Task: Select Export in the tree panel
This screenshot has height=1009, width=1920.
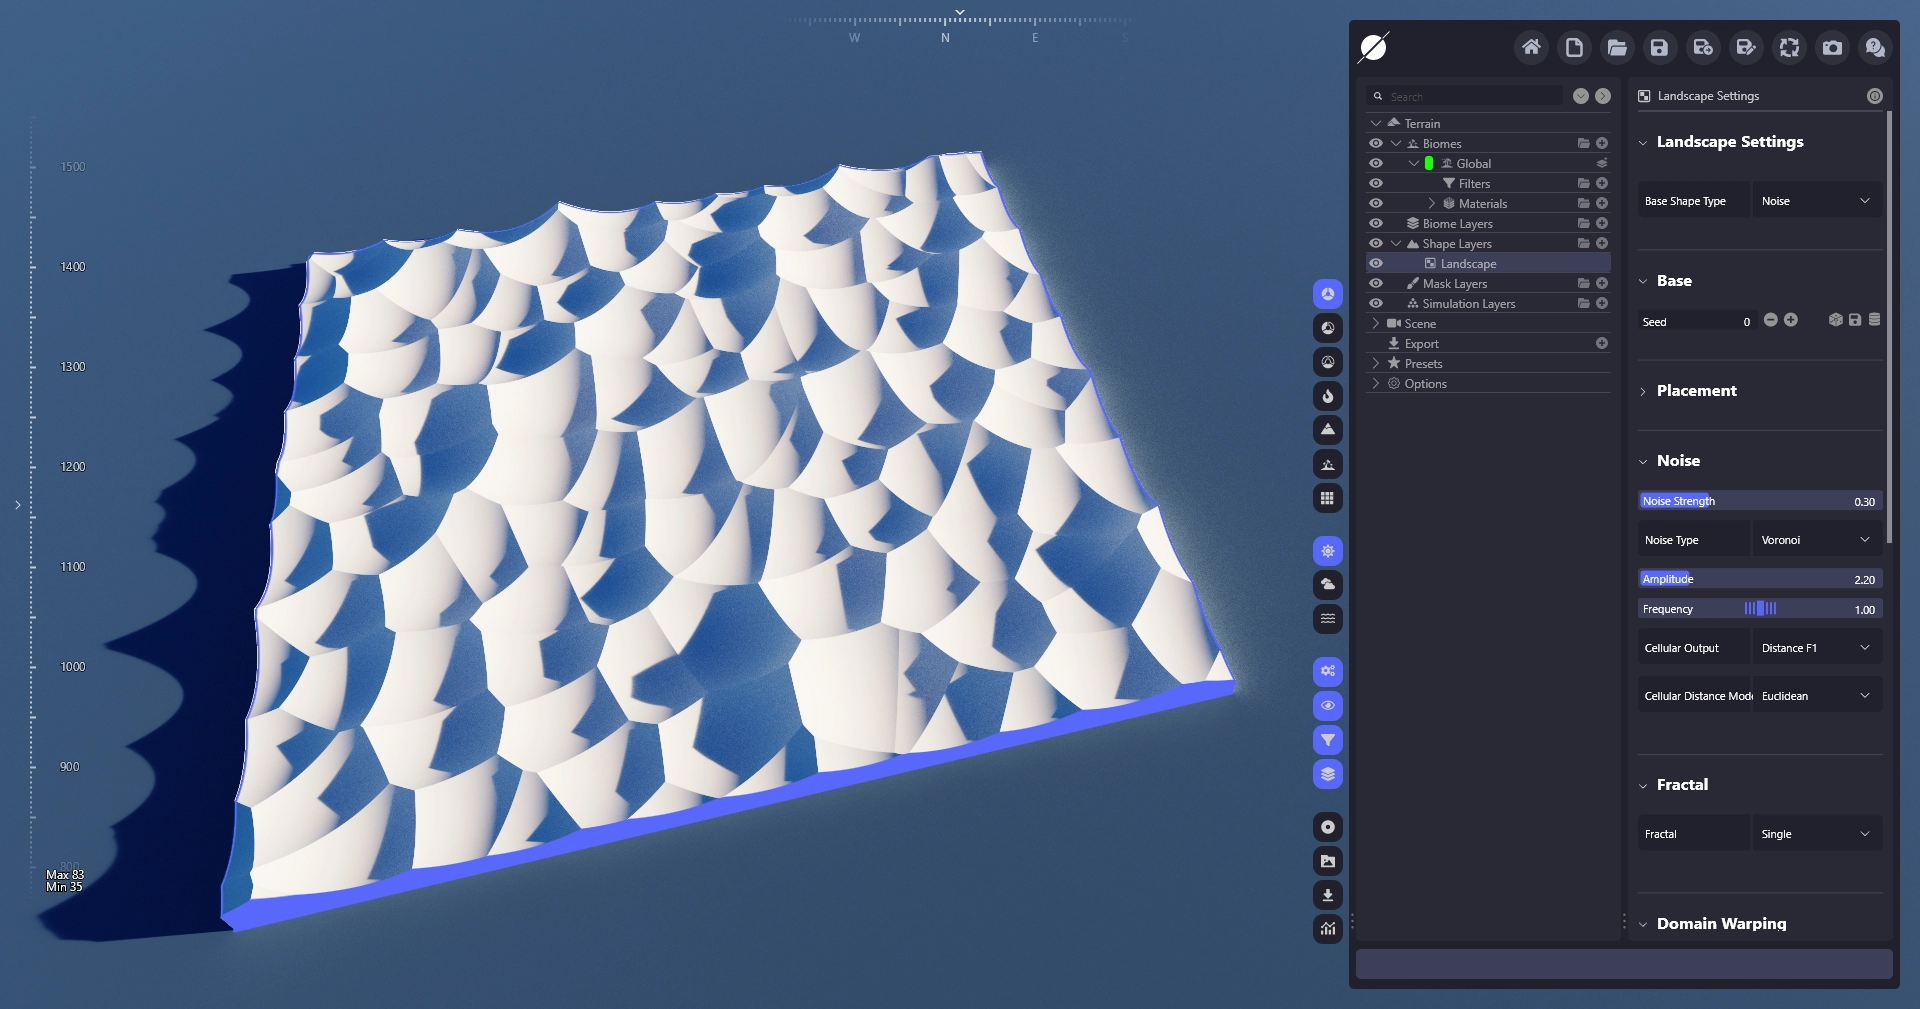Action: coord(1421,344)
